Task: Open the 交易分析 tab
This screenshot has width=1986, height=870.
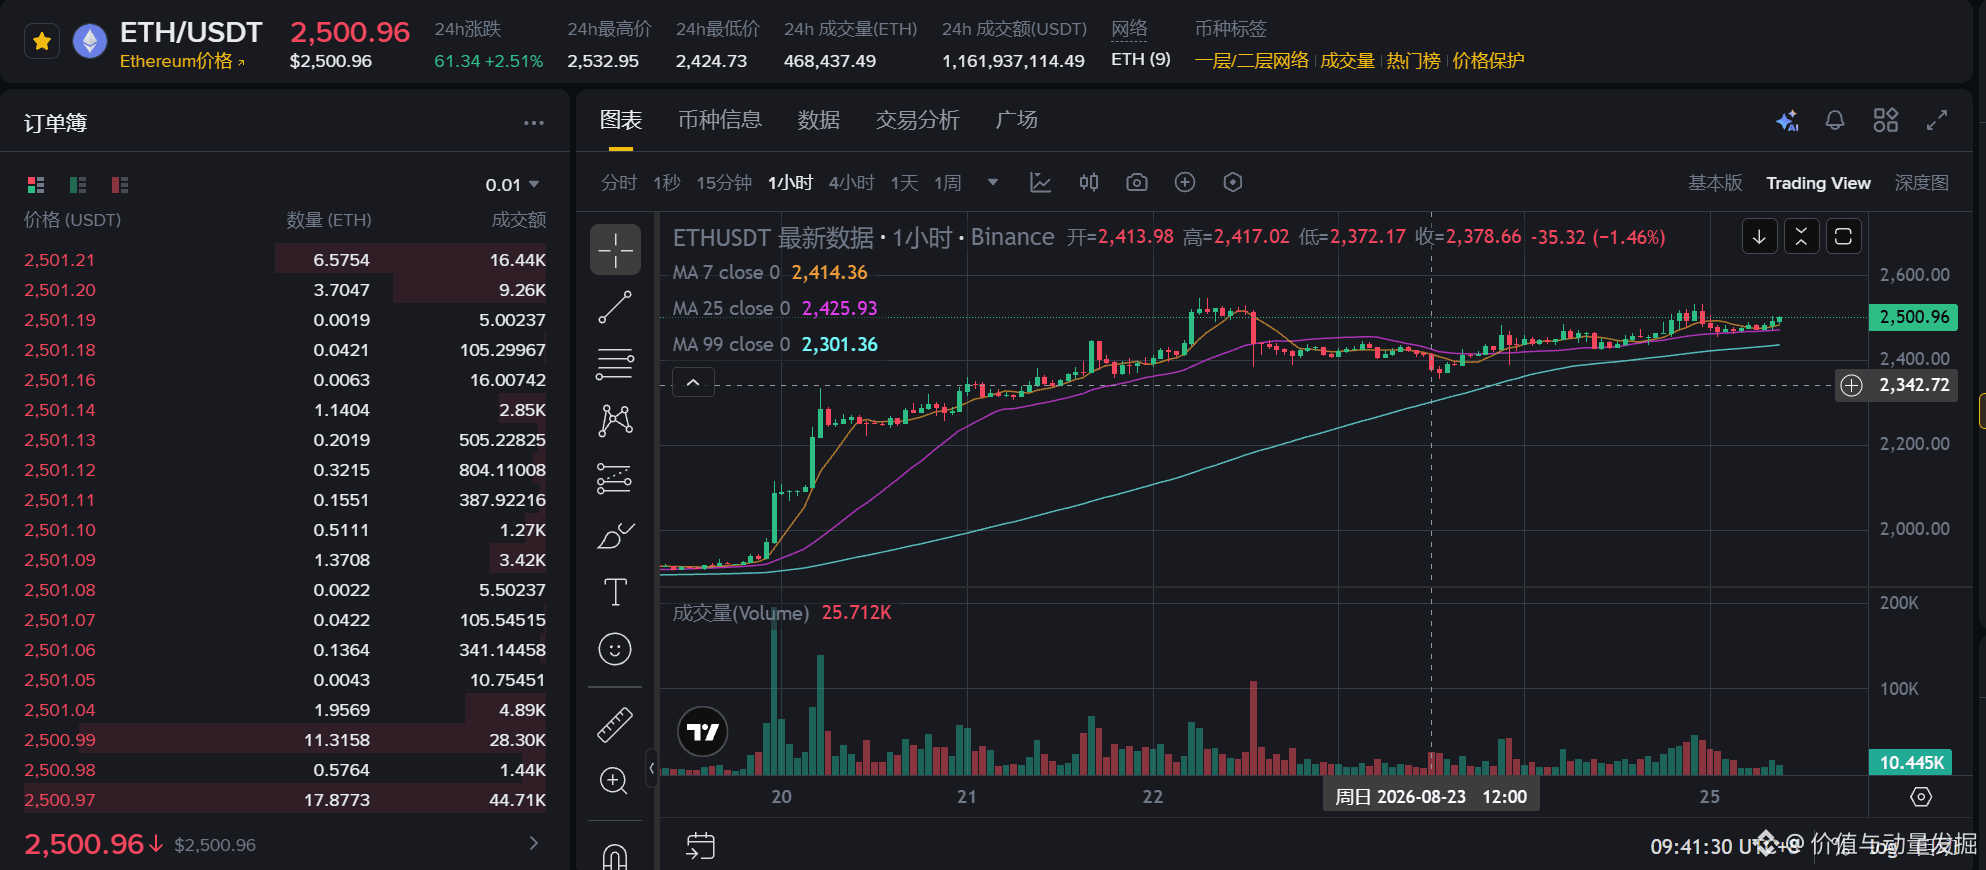Action: tap(918, 120)
